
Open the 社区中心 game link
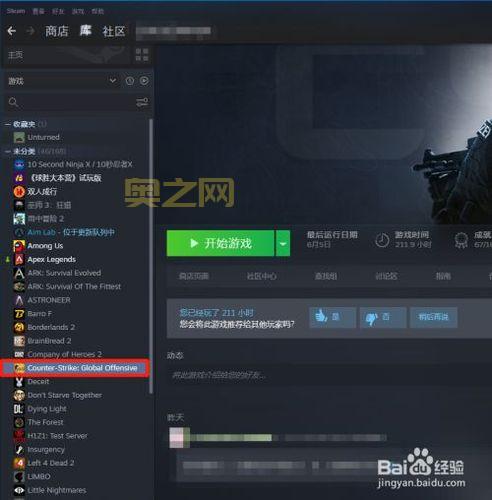click(261, 276)
